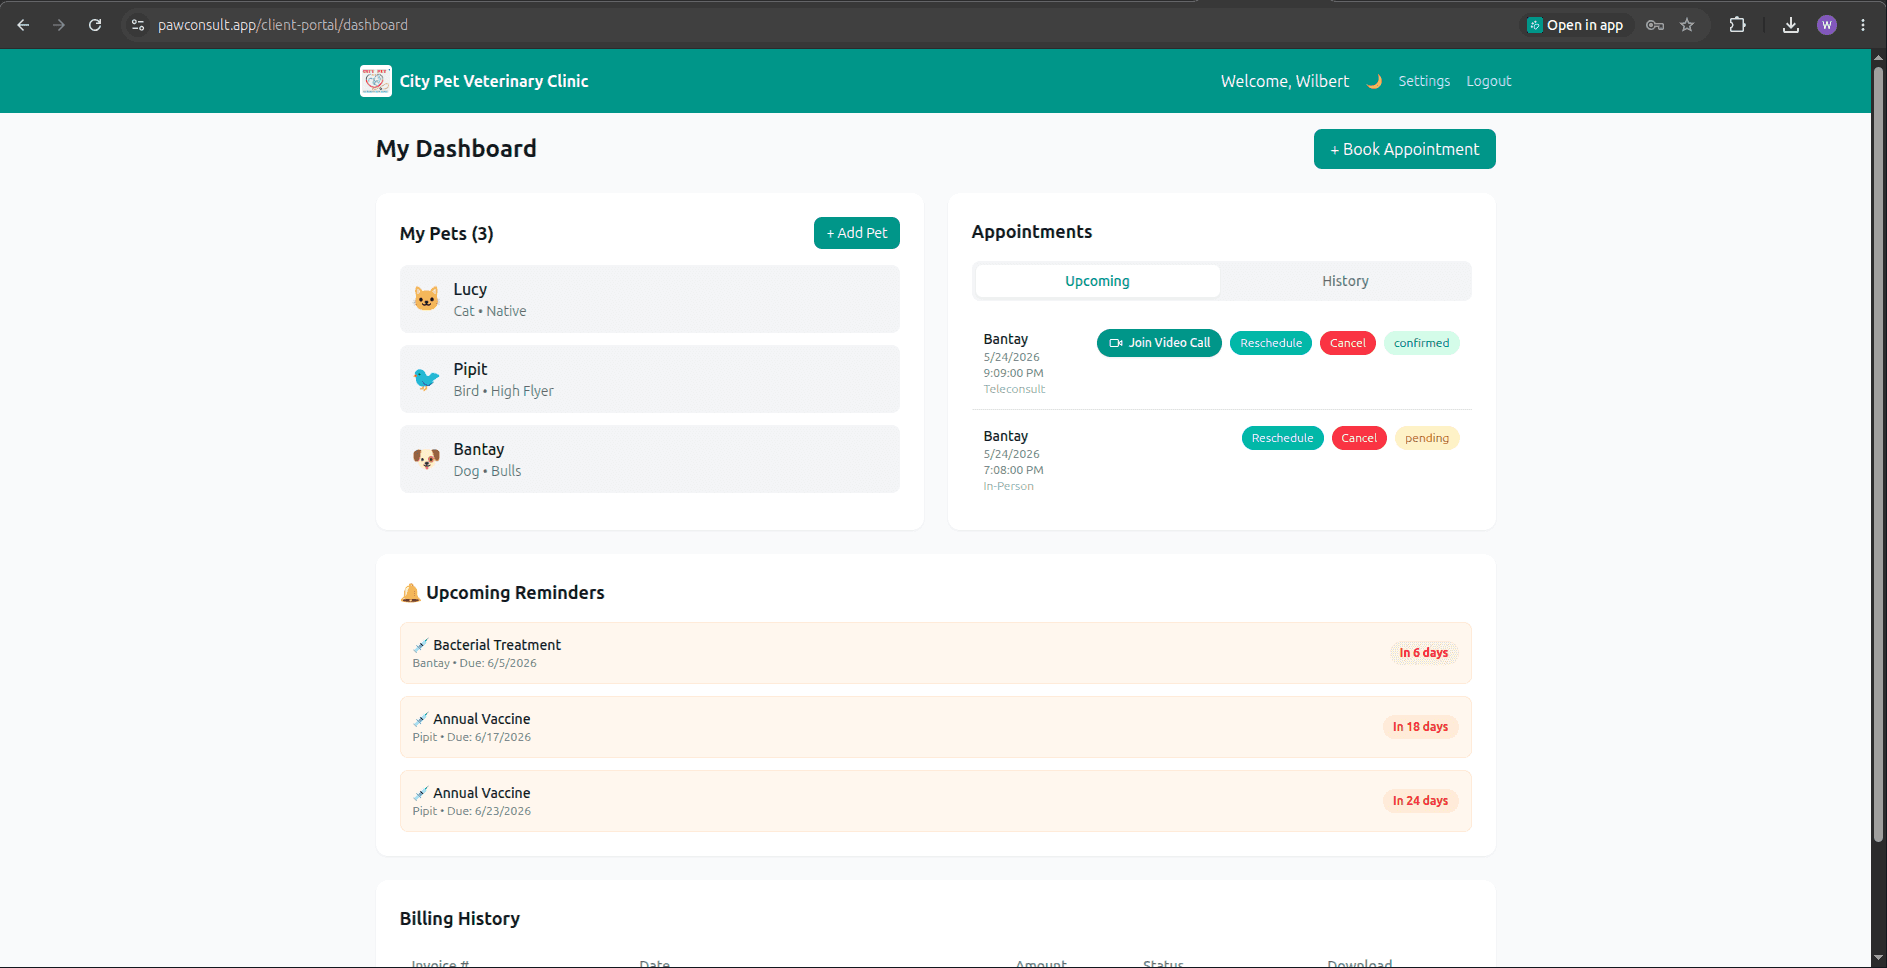Switch to the History appointments tab
This screenshot has height=968, width=1887.
(x=1345, y=281)
